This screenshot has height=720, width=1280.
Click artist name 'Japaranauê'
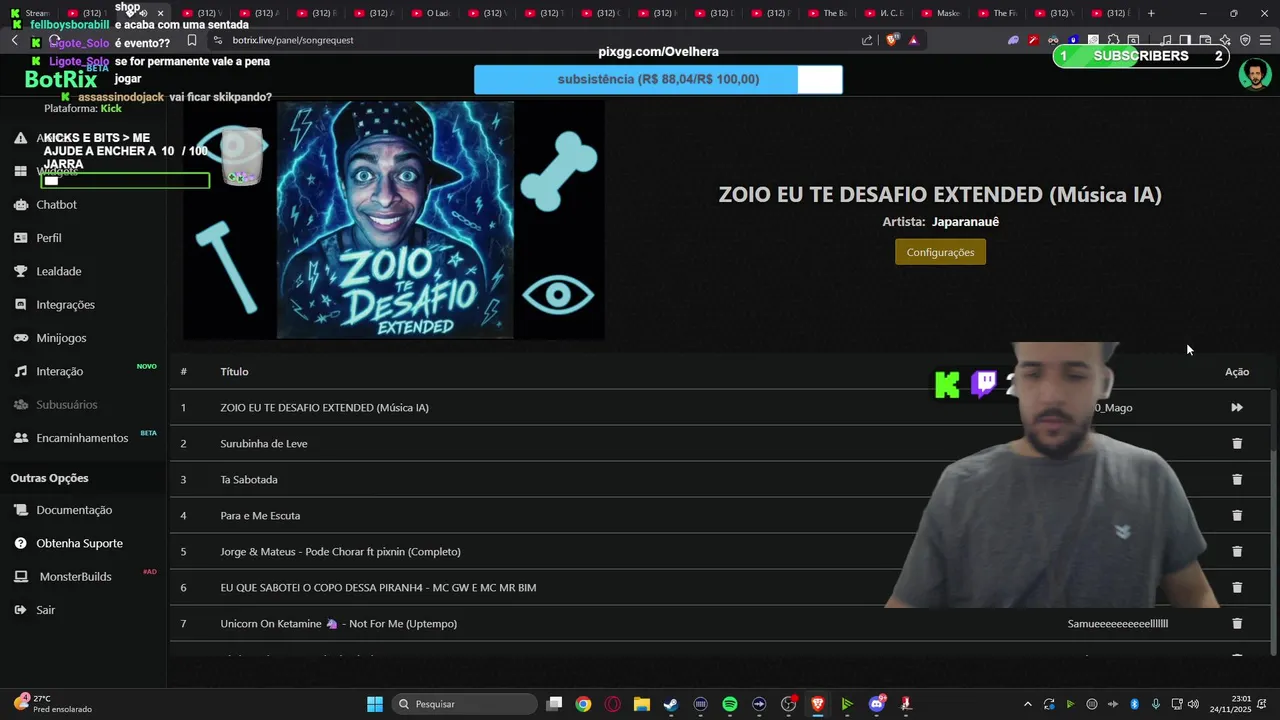[x=965, y=222]
